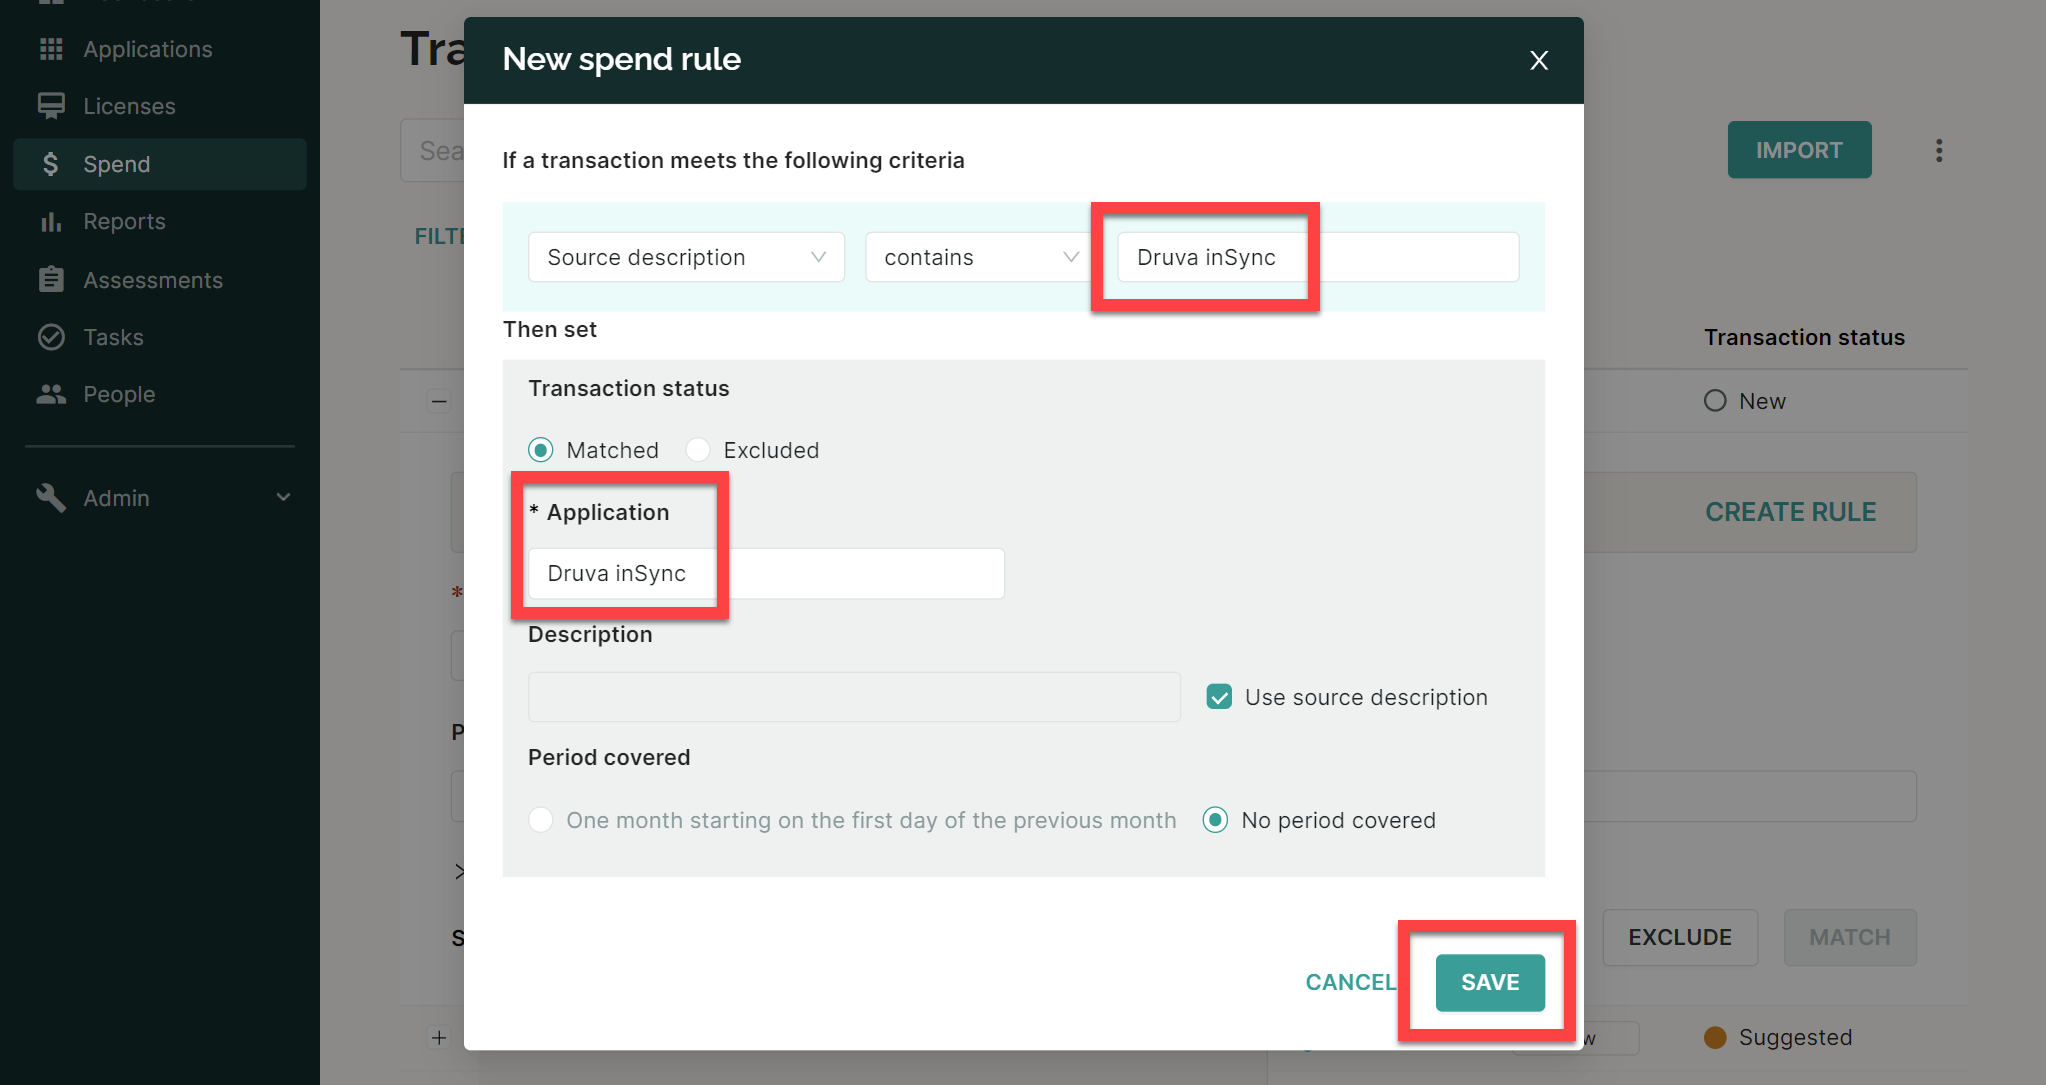Select the No period covered option

pyautogui.click(x=1215, y=820)
